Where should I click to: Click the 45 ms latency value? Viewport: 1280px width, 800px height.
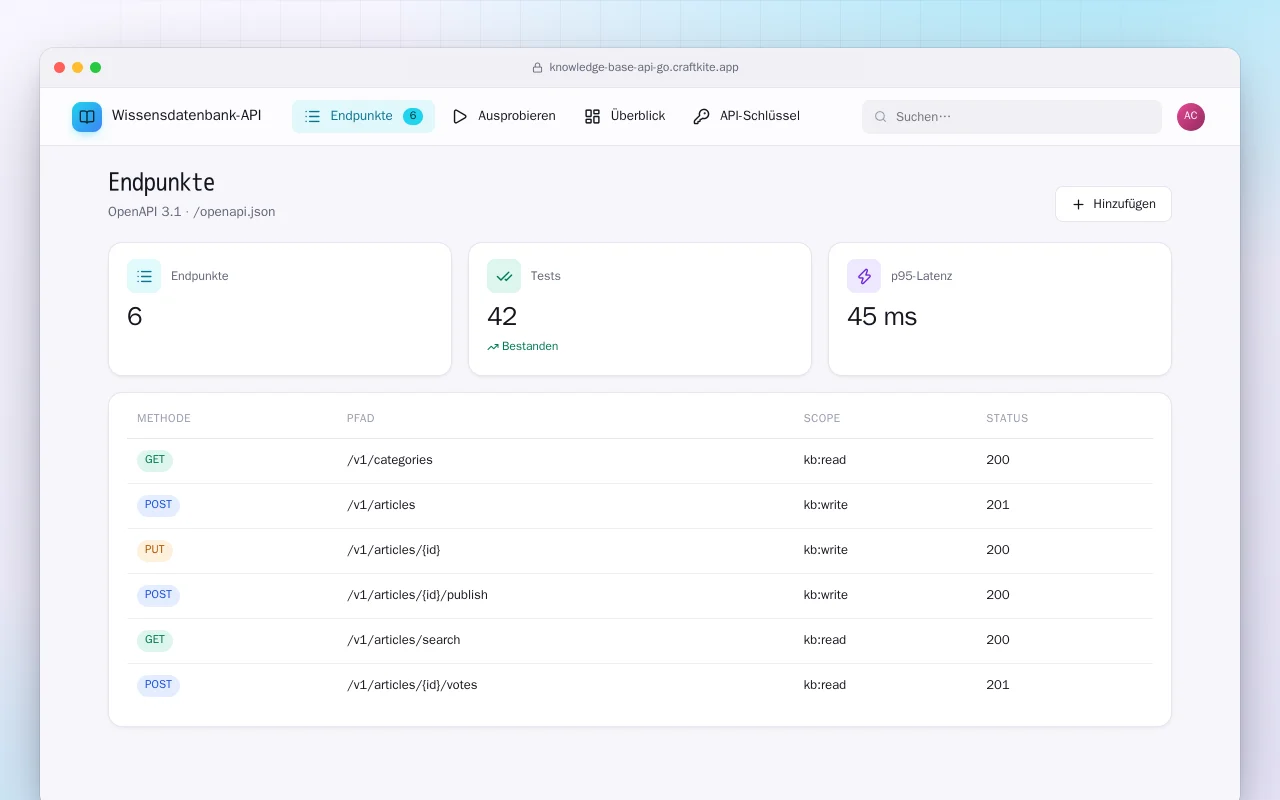(x=882, y=317)
